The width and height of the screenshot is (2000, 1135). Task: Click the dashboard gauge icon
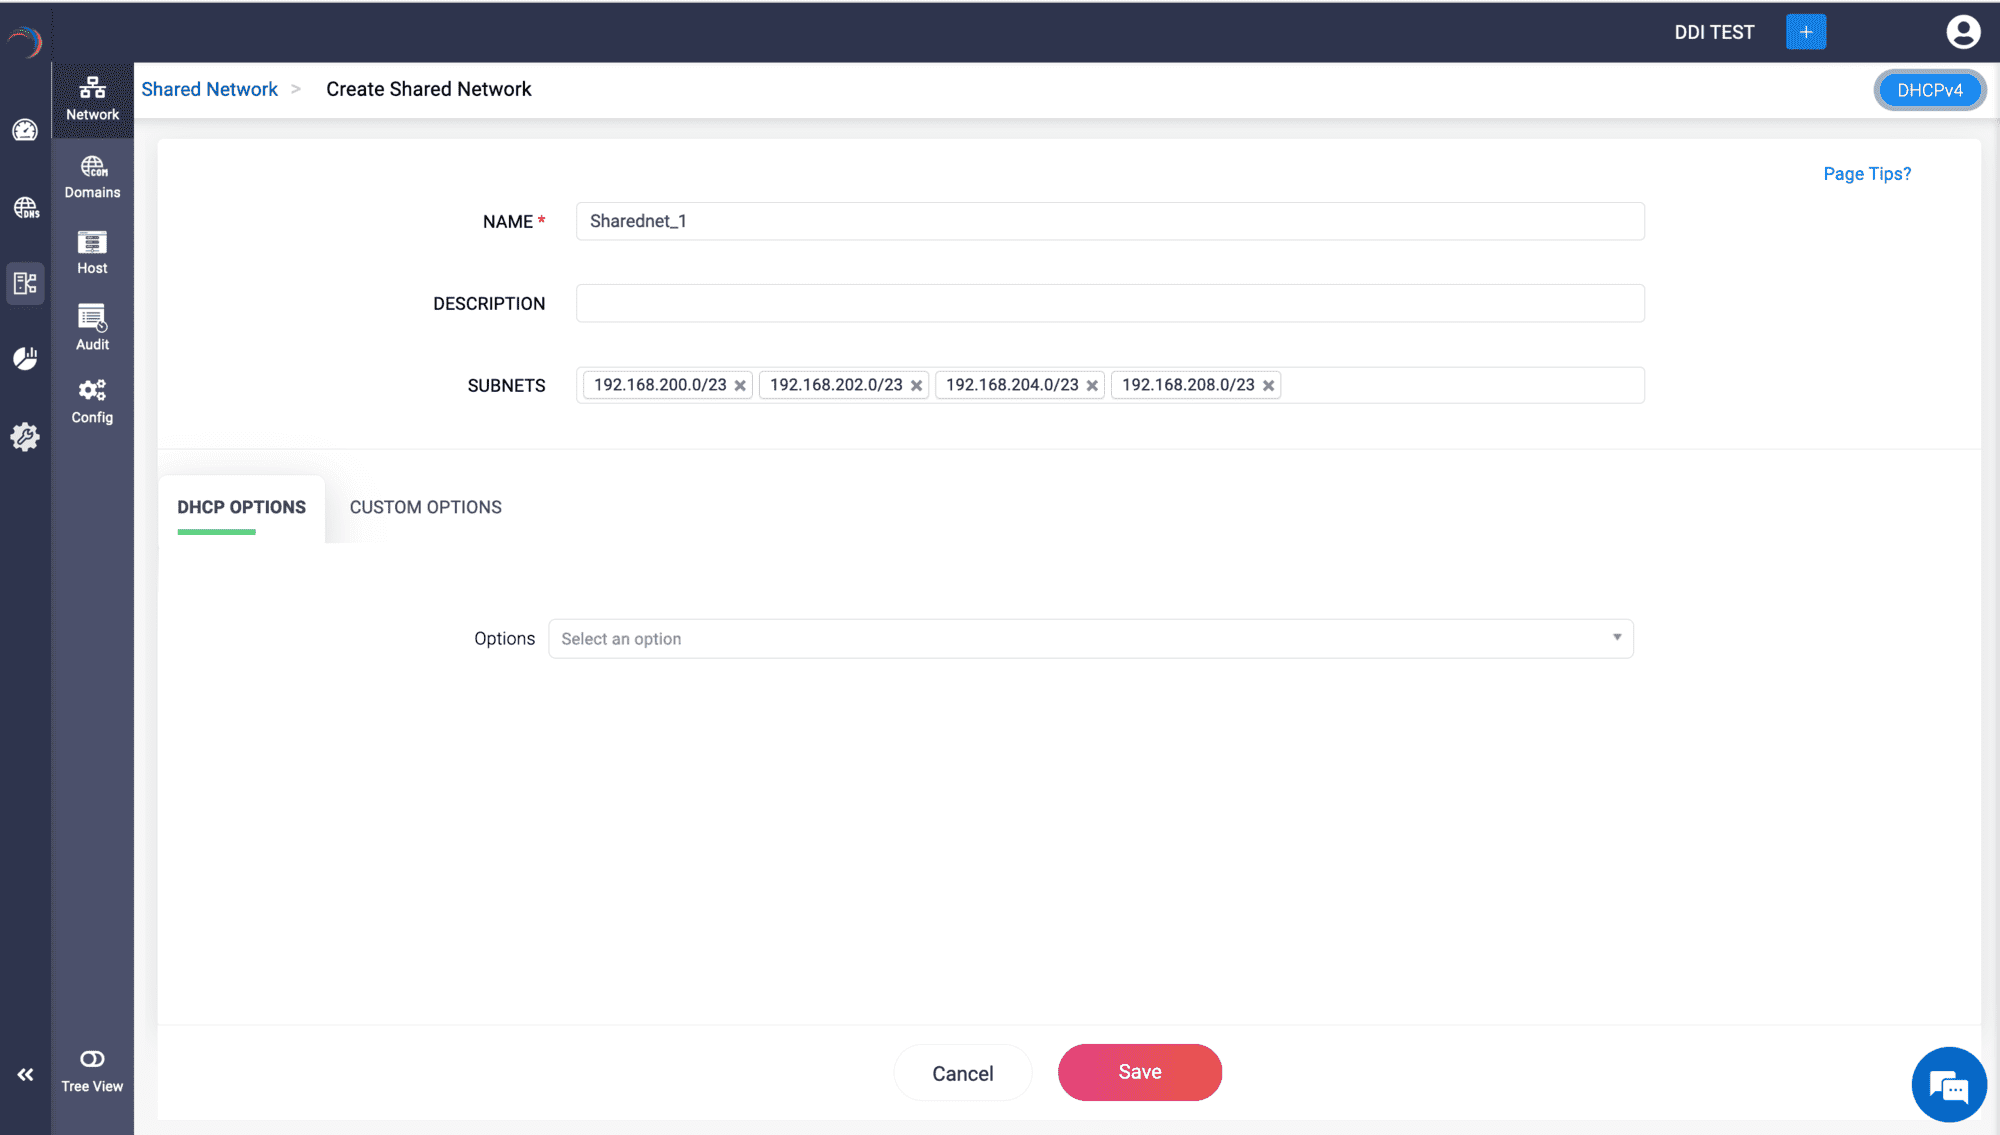(x=25, y=130)
